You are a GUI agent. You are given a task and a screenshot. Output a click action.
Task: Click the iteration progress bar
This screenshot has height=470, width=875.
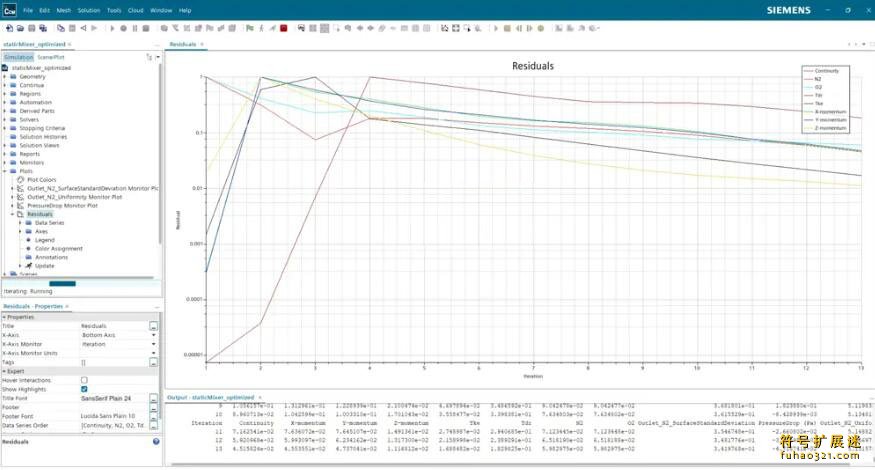click(62, 283)
